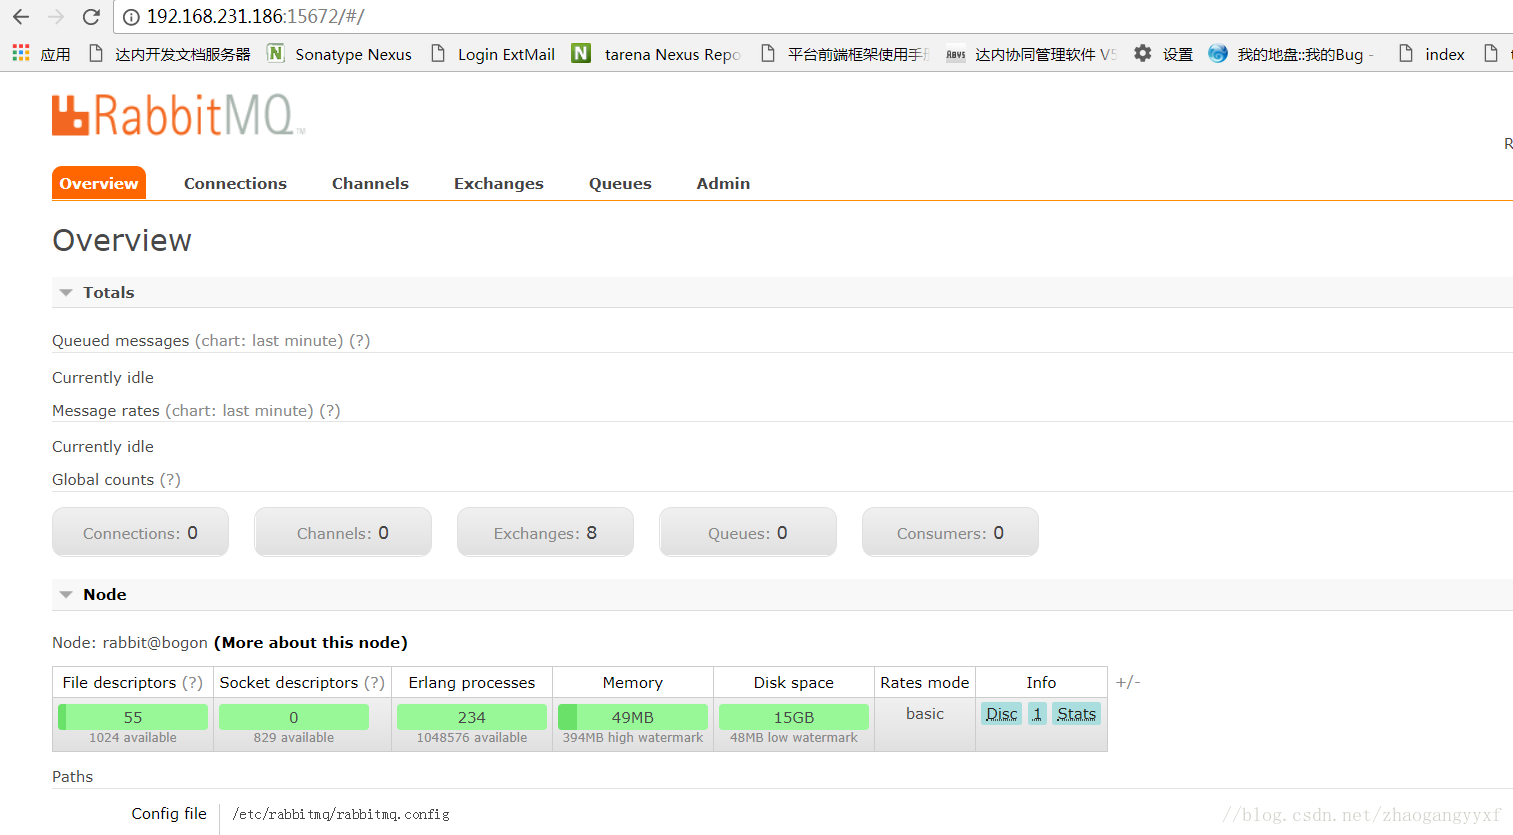
Task: Open the 达内开发文档服务器 bookmark
Action: (170, 54)
